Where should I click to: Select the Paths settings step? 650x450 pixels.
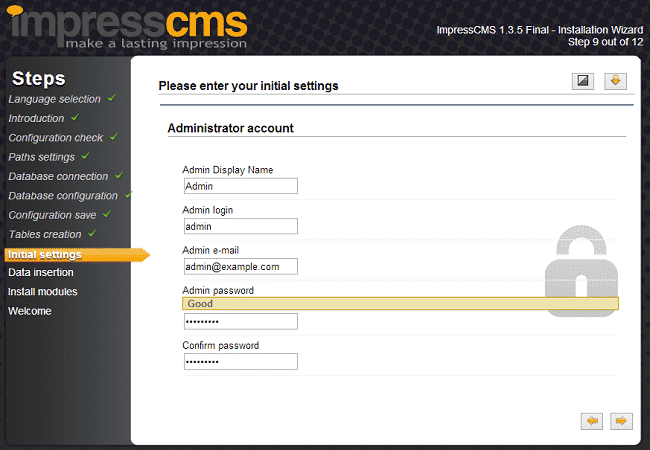pos(41,157)
